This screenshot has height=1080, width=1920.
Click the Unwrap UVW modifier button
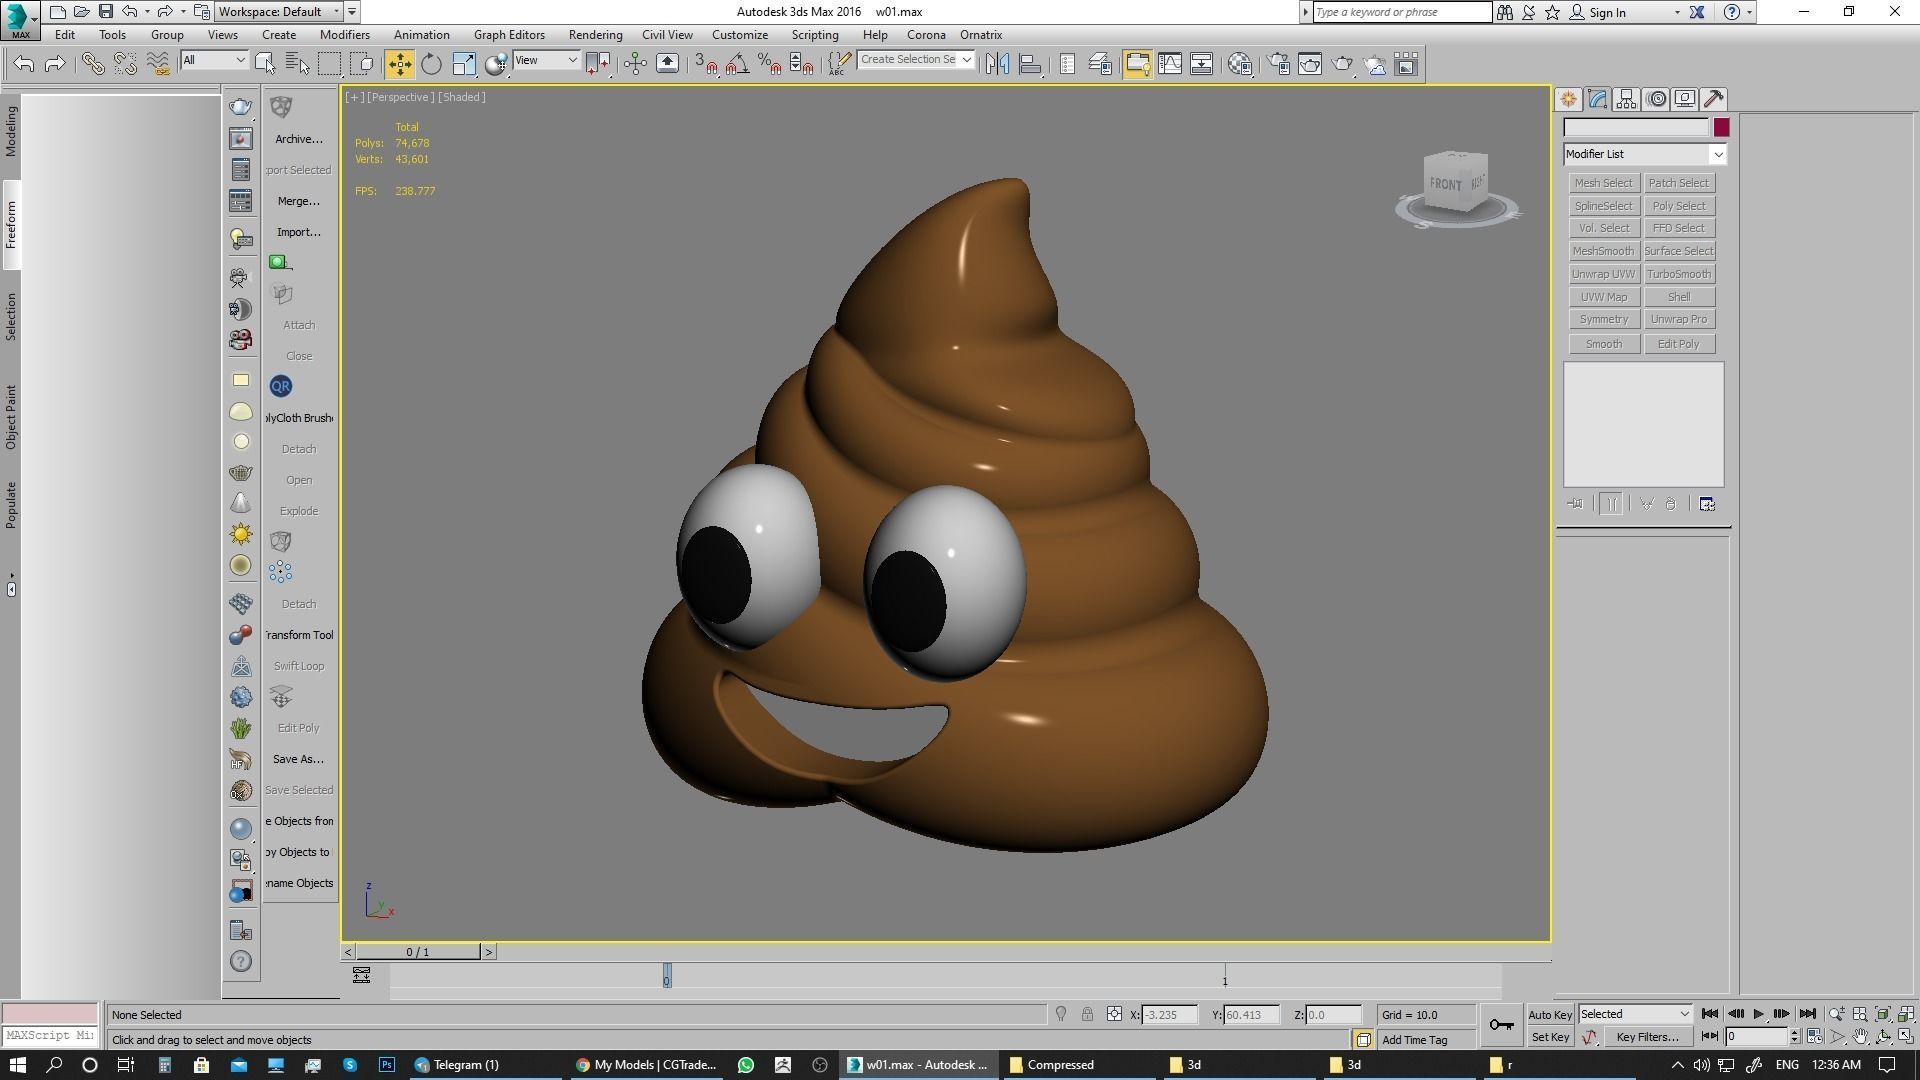tap(1603, 274)
